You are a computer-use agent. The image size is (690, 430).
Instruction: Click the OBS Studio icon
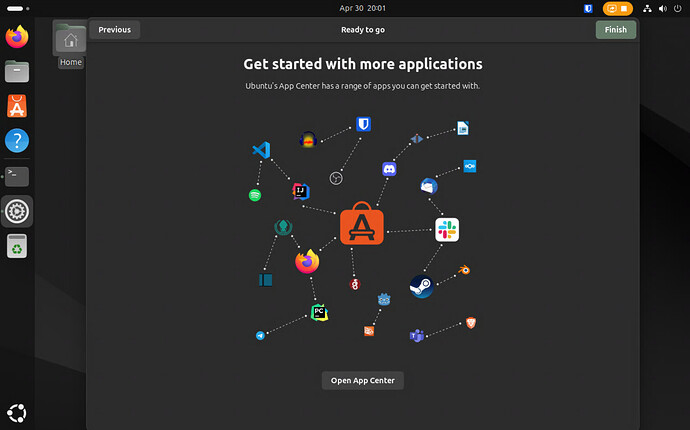pyautogui.click(x=336, y=178)
